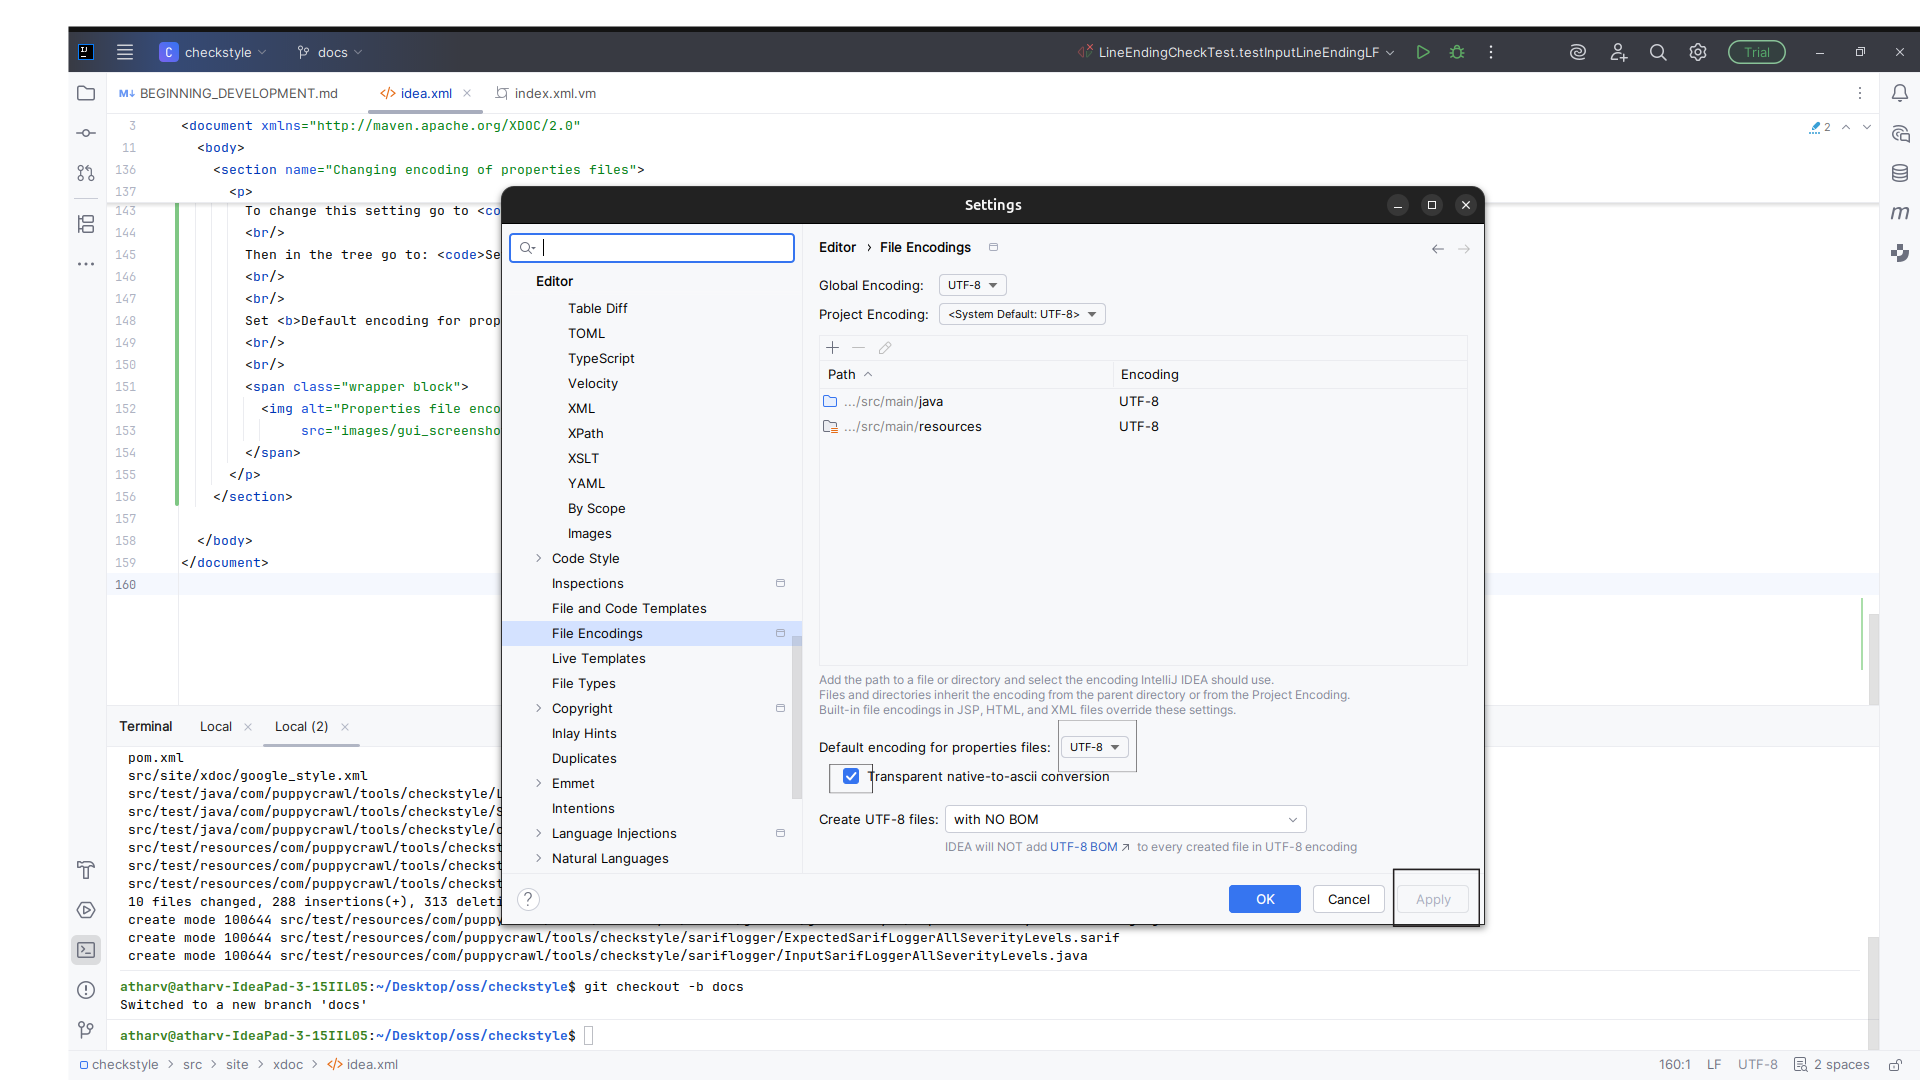Switch to the BEGINNING_DEVELOPMENT.md tab

point(237,93)
